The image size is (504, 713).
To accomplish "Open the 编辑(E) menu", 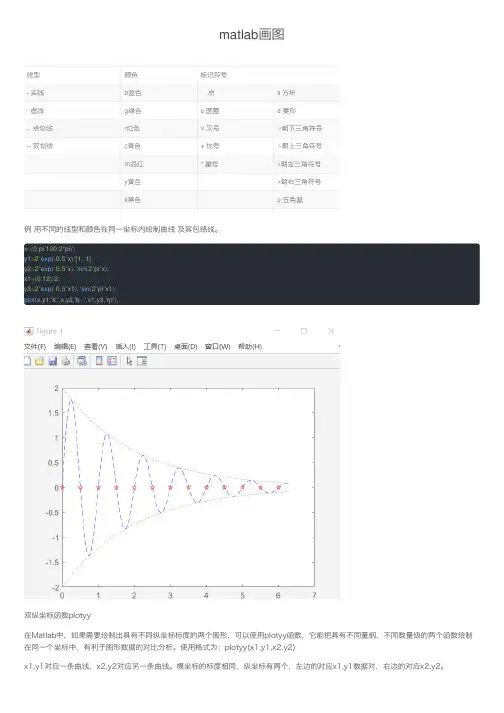I will point(65,346).
